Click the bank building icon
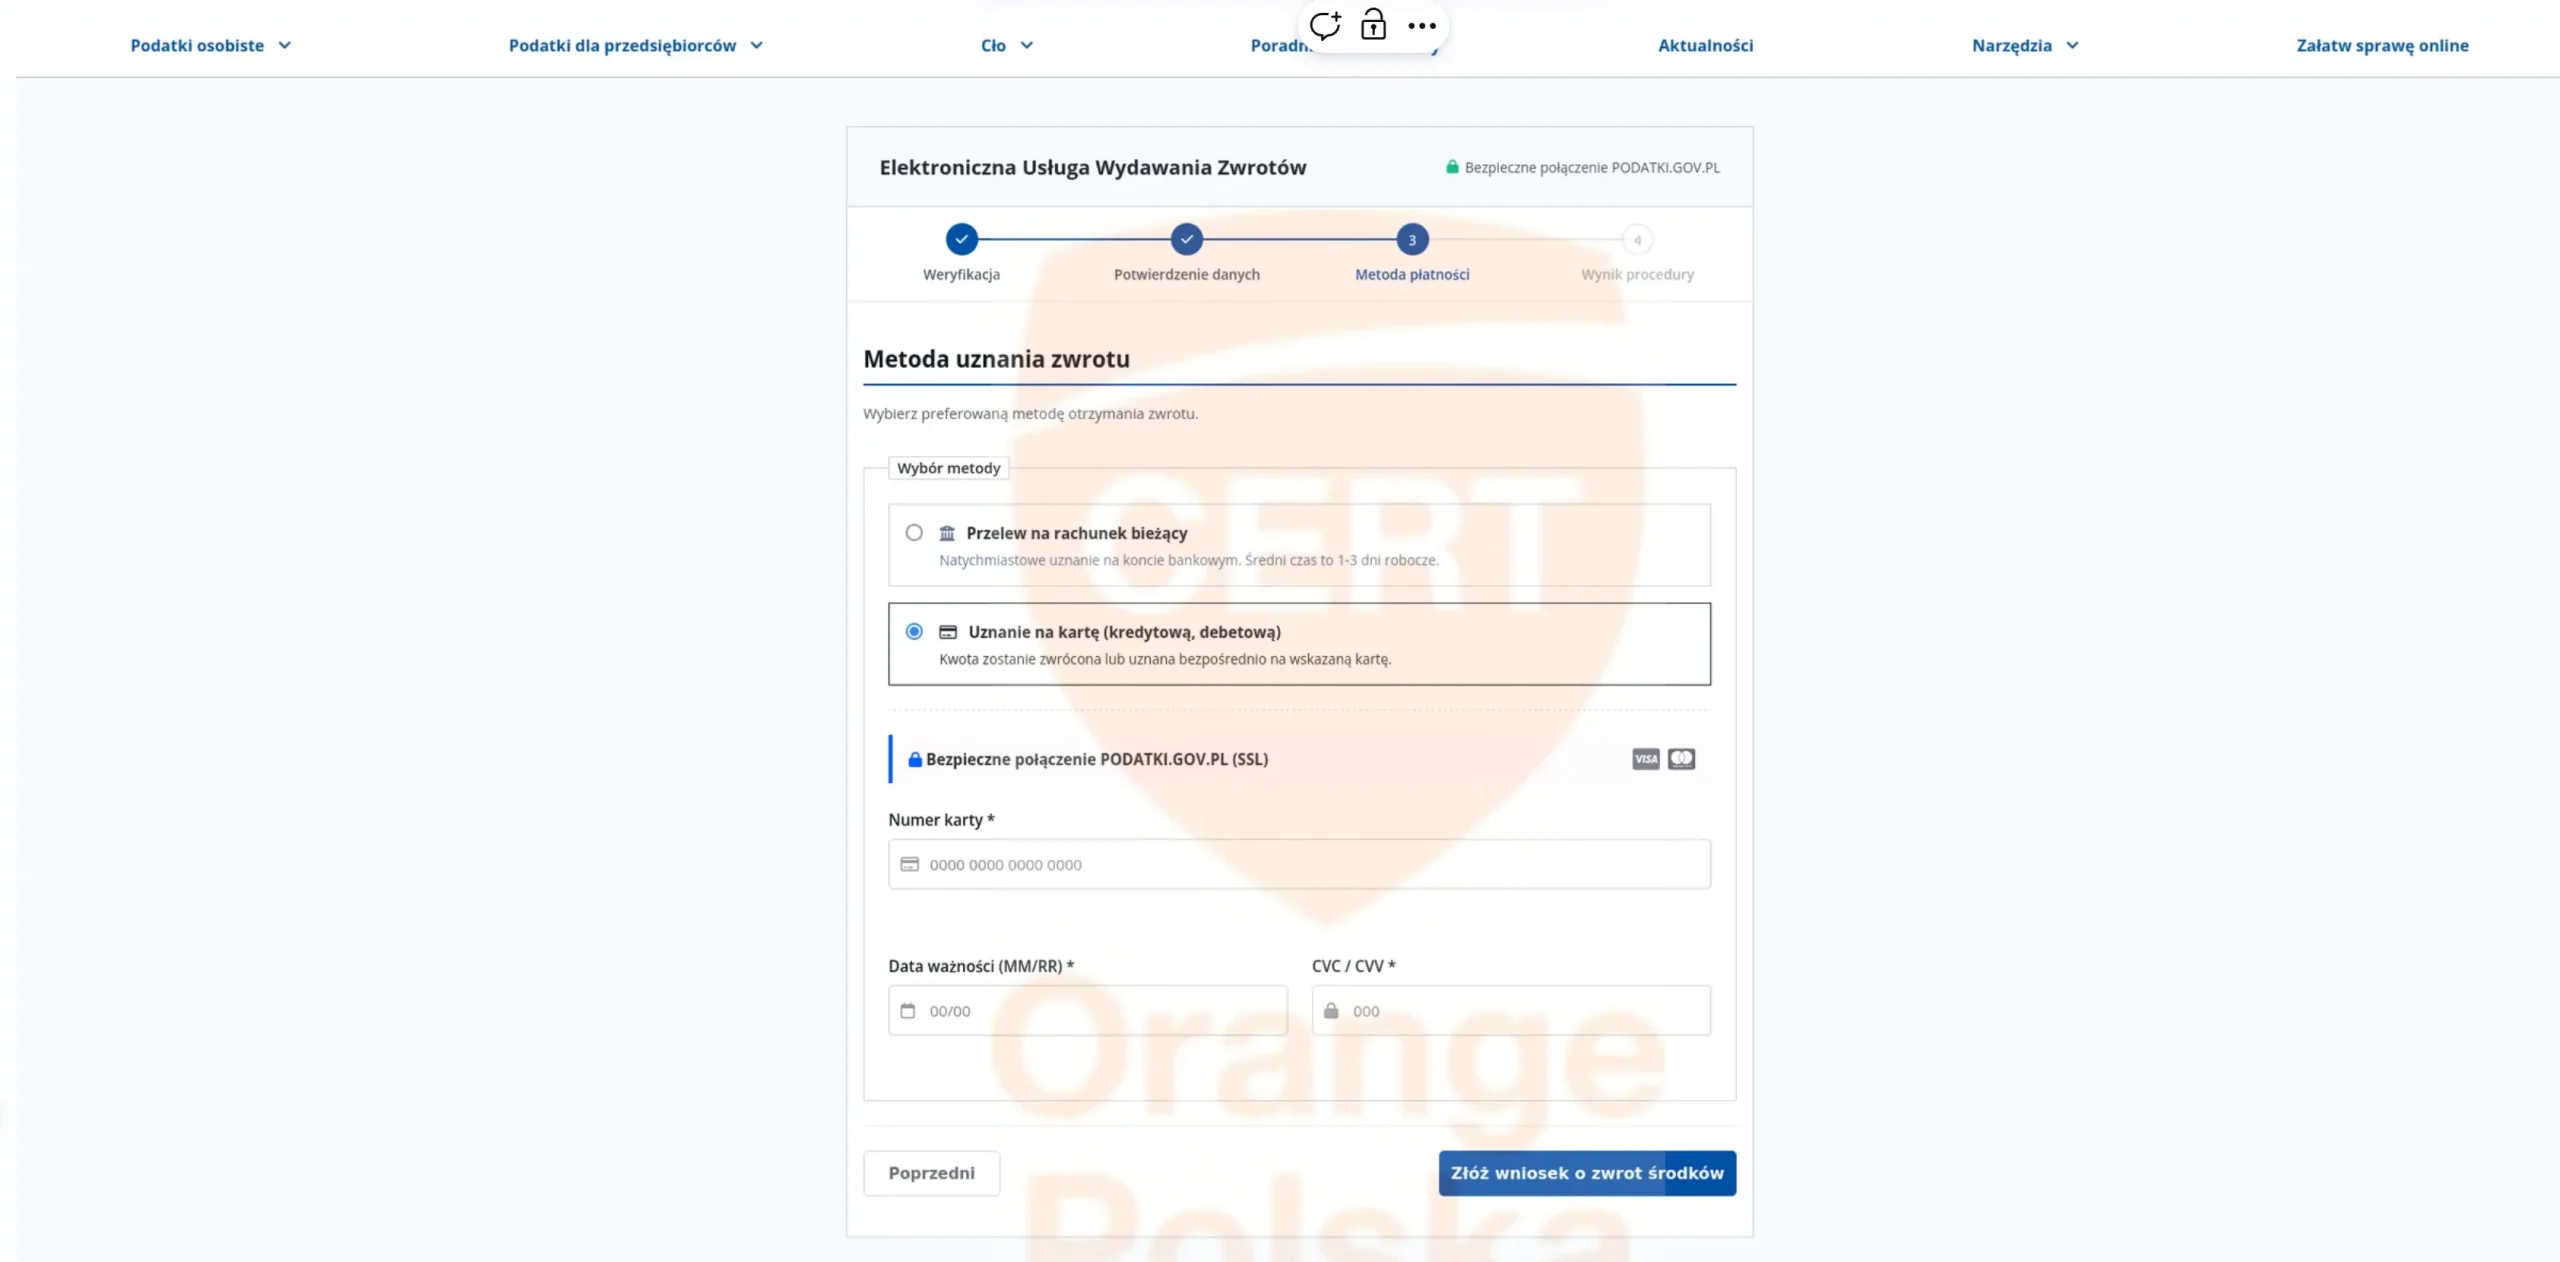 point(947,533)
